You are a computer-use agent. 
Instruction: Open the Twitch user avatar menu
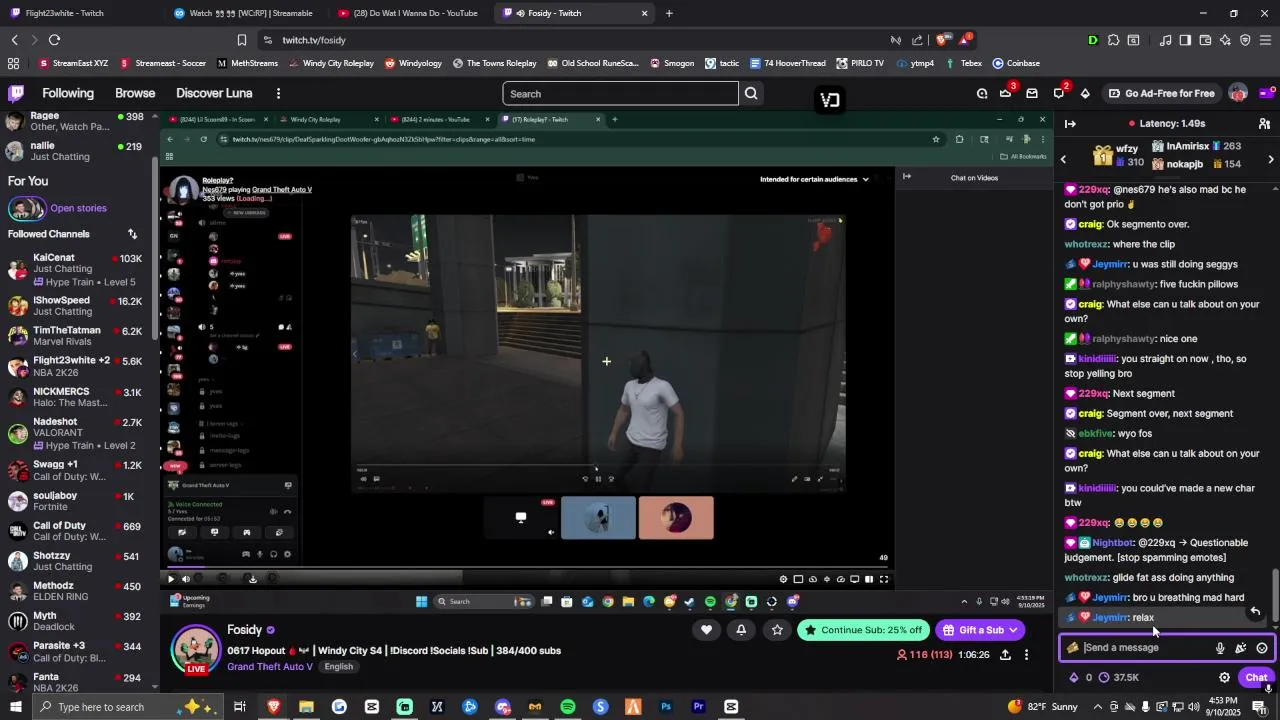coord(1238,93)
